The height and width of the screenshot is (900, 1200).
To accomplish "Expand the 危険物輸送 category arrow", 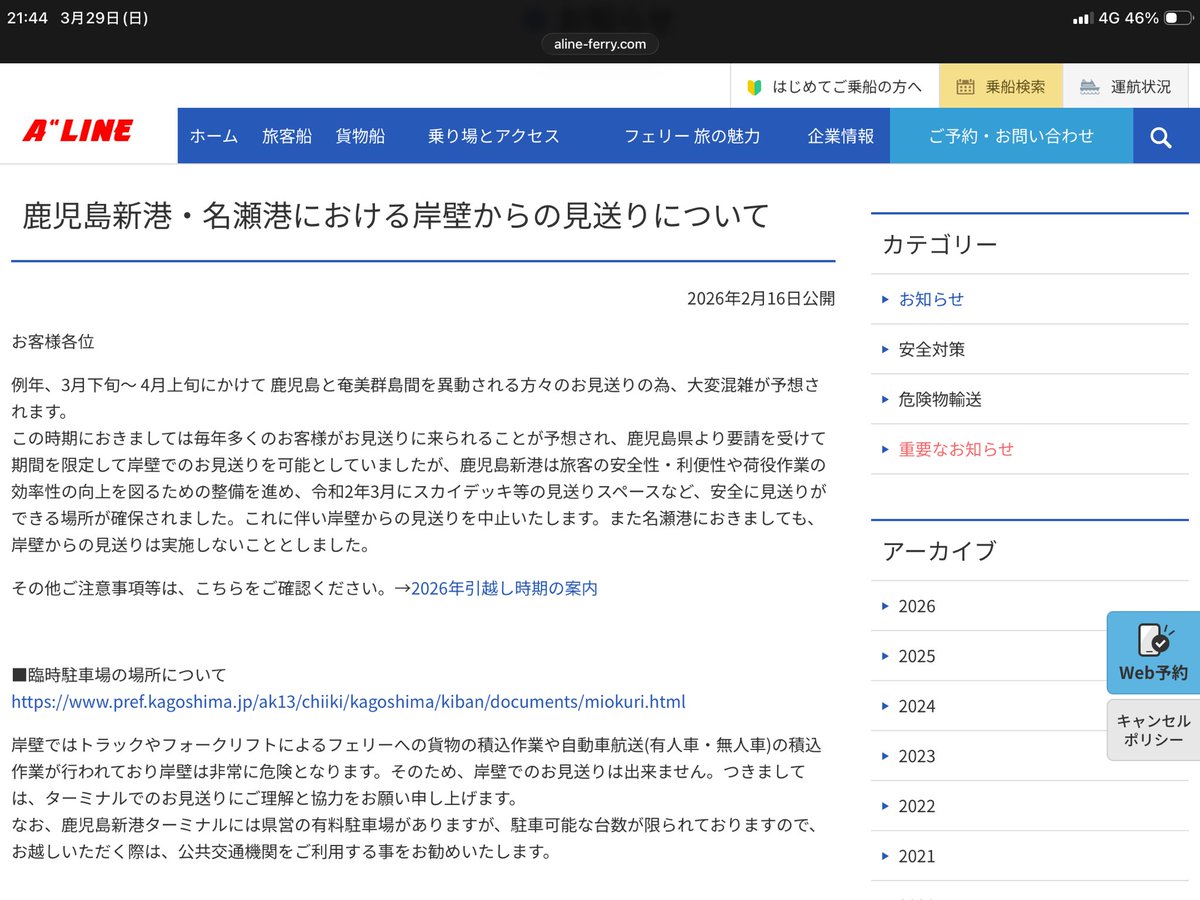I will pyautogui.click(x=884, y=399).
